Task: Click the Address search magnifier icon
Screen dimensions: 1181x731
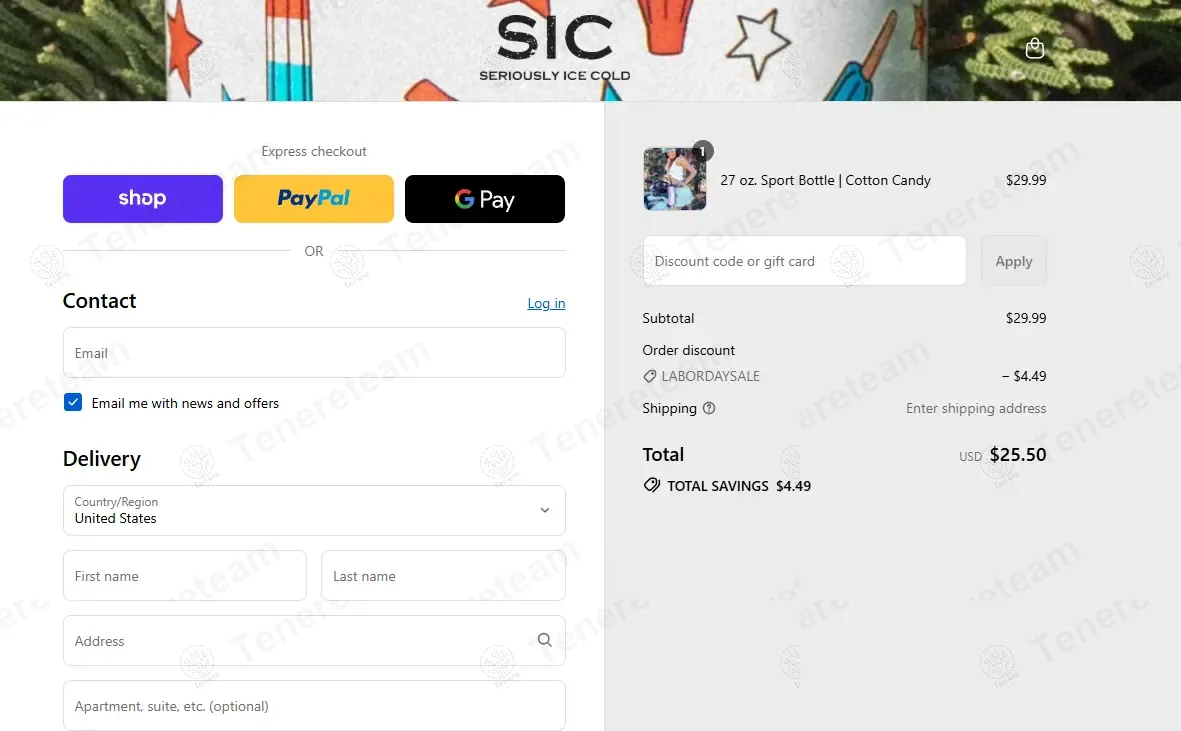Action: tap(545, 640)
